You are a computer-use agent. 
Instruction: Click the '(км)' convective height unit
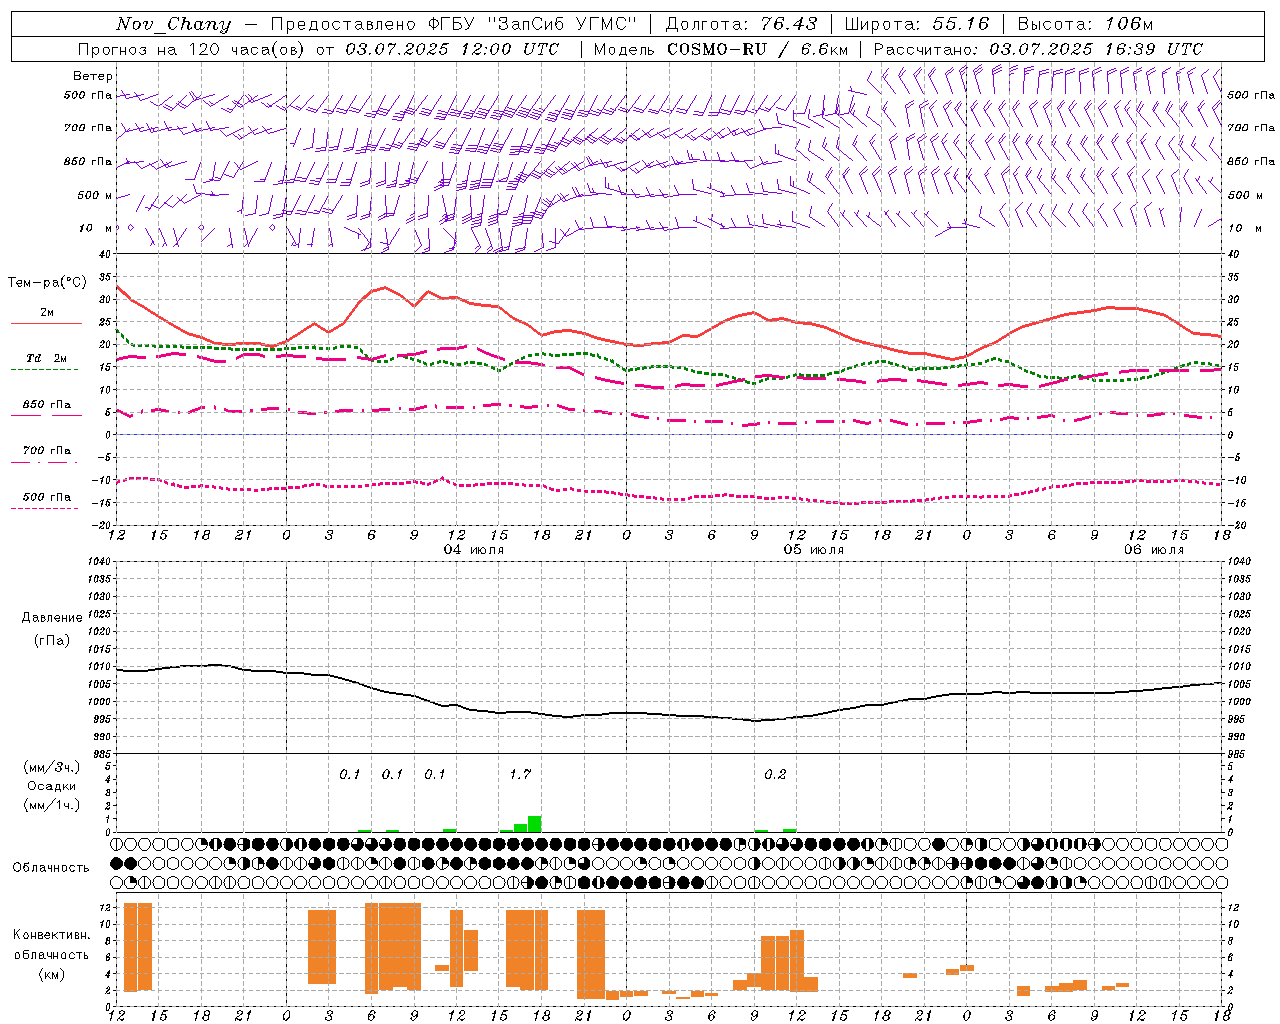51,974
